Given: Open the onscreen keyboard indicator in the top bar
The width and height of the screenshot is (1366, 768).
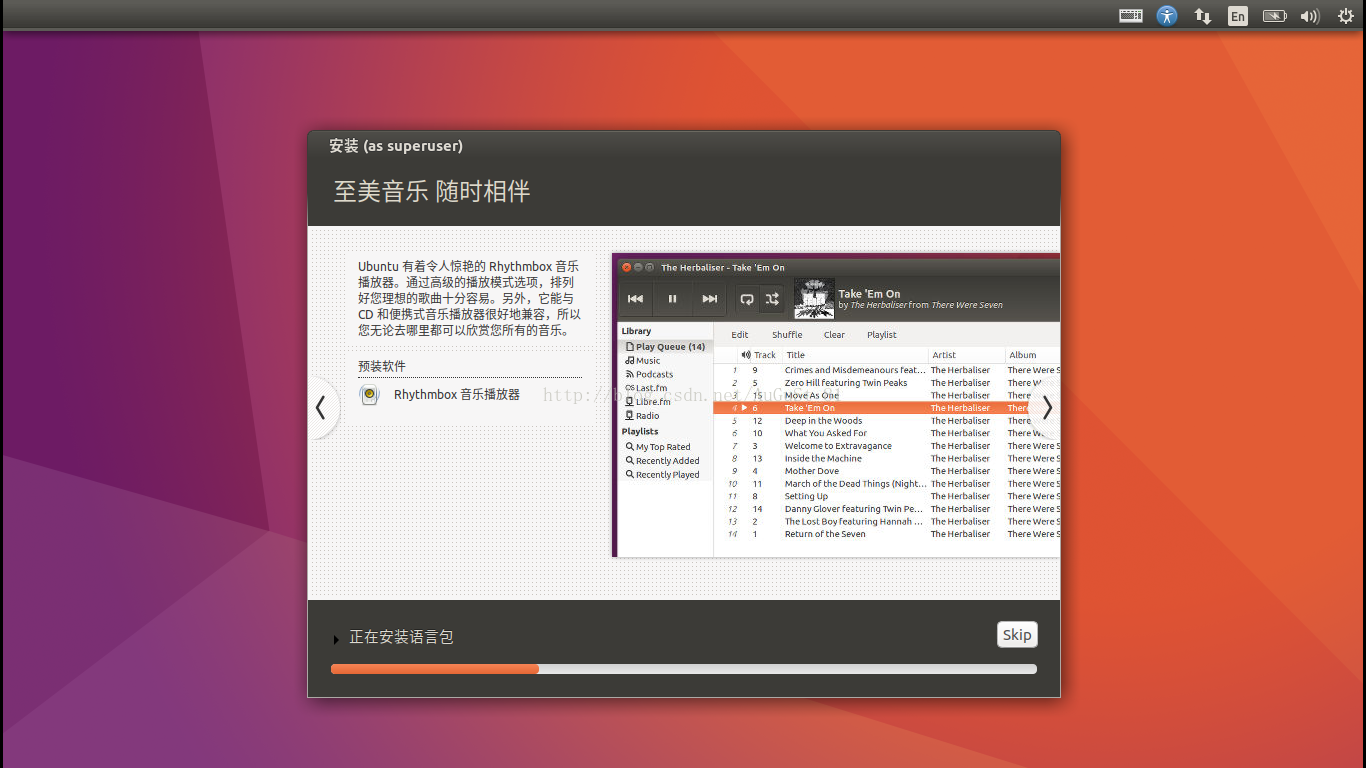Looking at the screenshot, I should (1131, 16).
